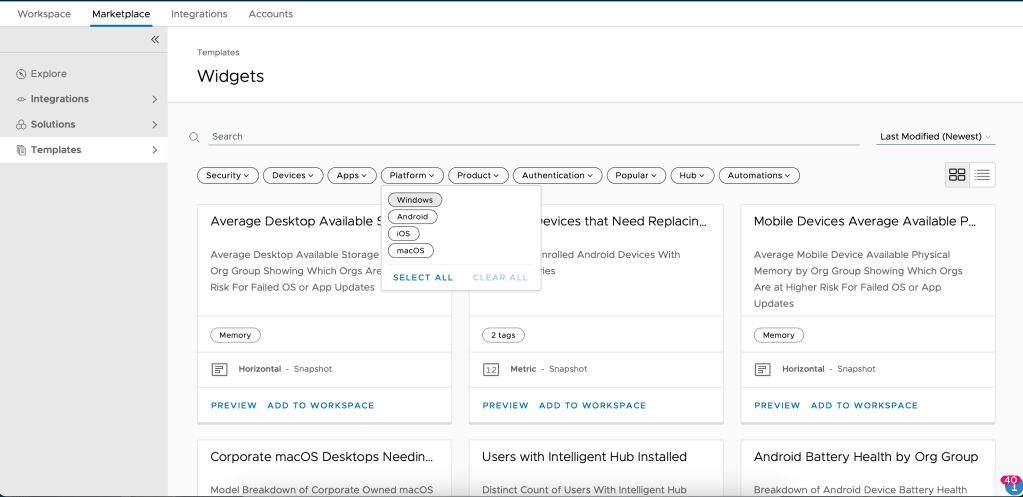The width and height of the screenshot is (1023, 497).
Task: Open the Last Modified sort dropdown
Action: [935, 137]
